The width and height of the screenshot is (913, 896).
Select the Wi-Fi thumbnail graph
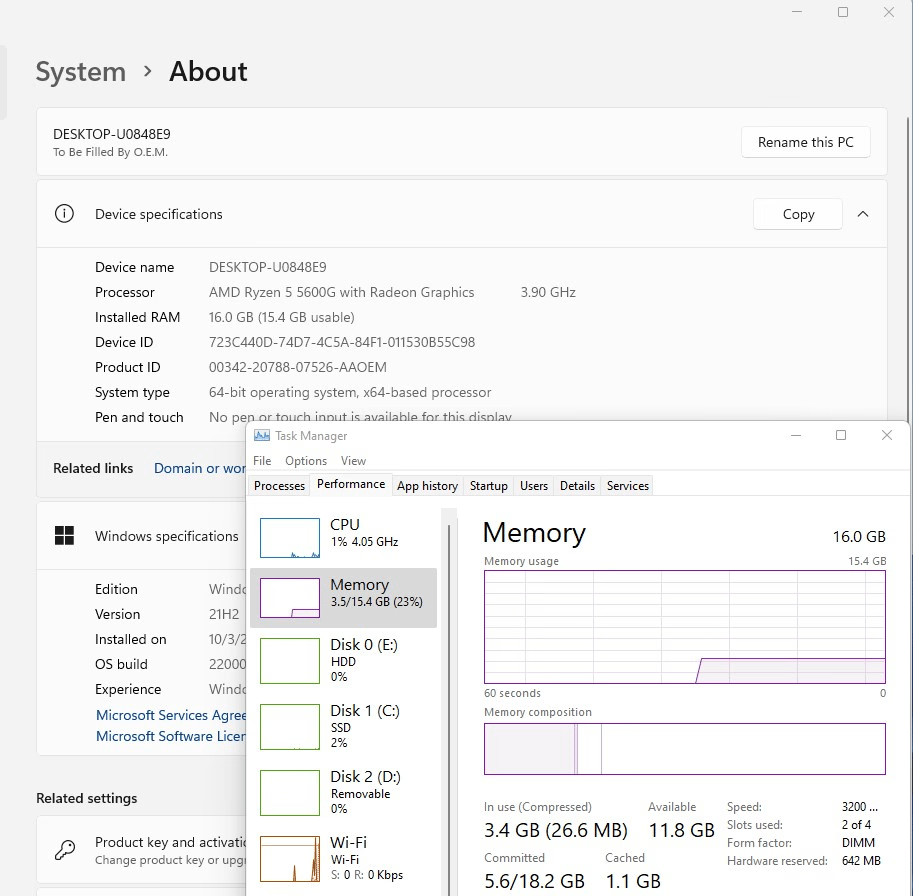[289, 859]
